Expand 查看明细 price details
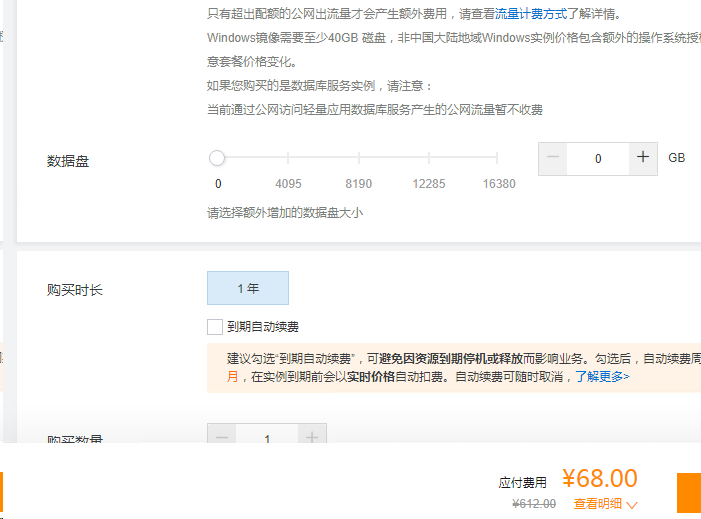Viewport: 701px width, 519px height. [598, 504]
